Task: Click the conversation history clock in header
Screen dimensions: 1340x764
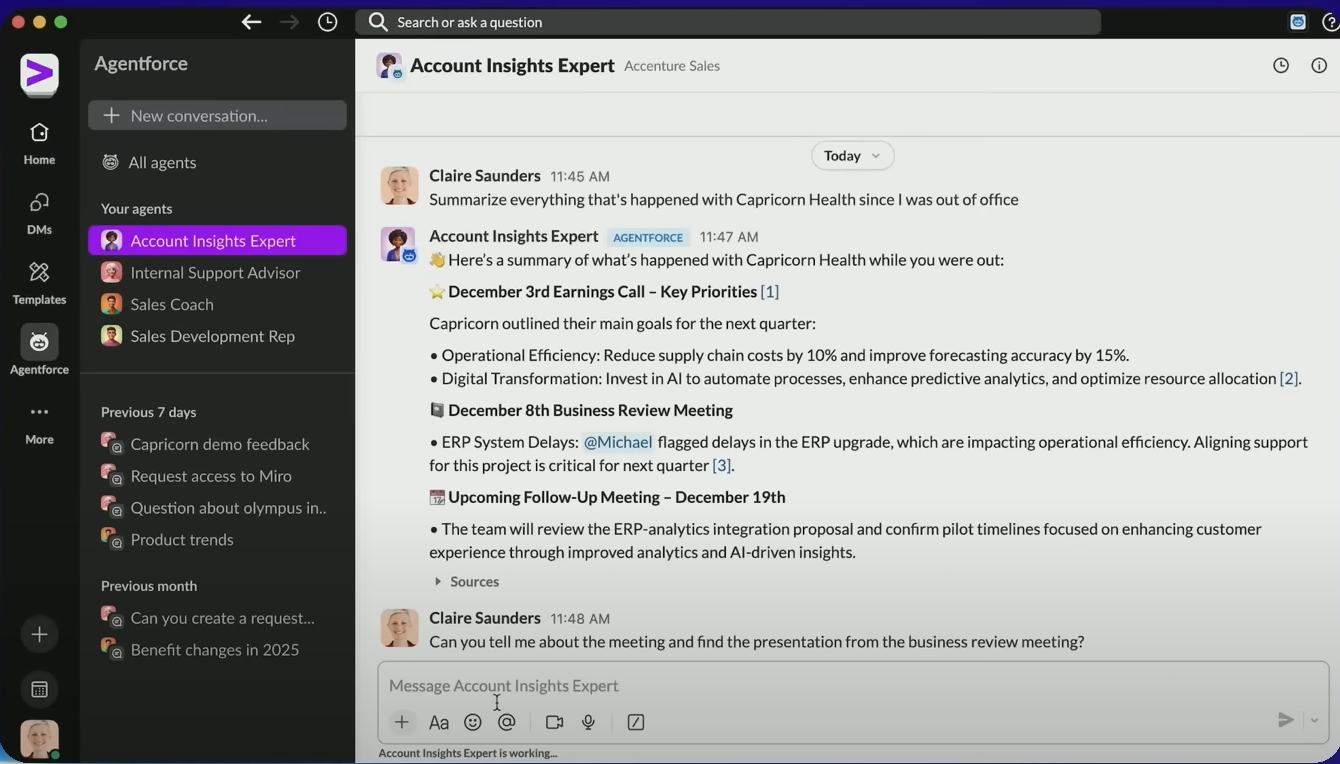Action: point(1281,65)
